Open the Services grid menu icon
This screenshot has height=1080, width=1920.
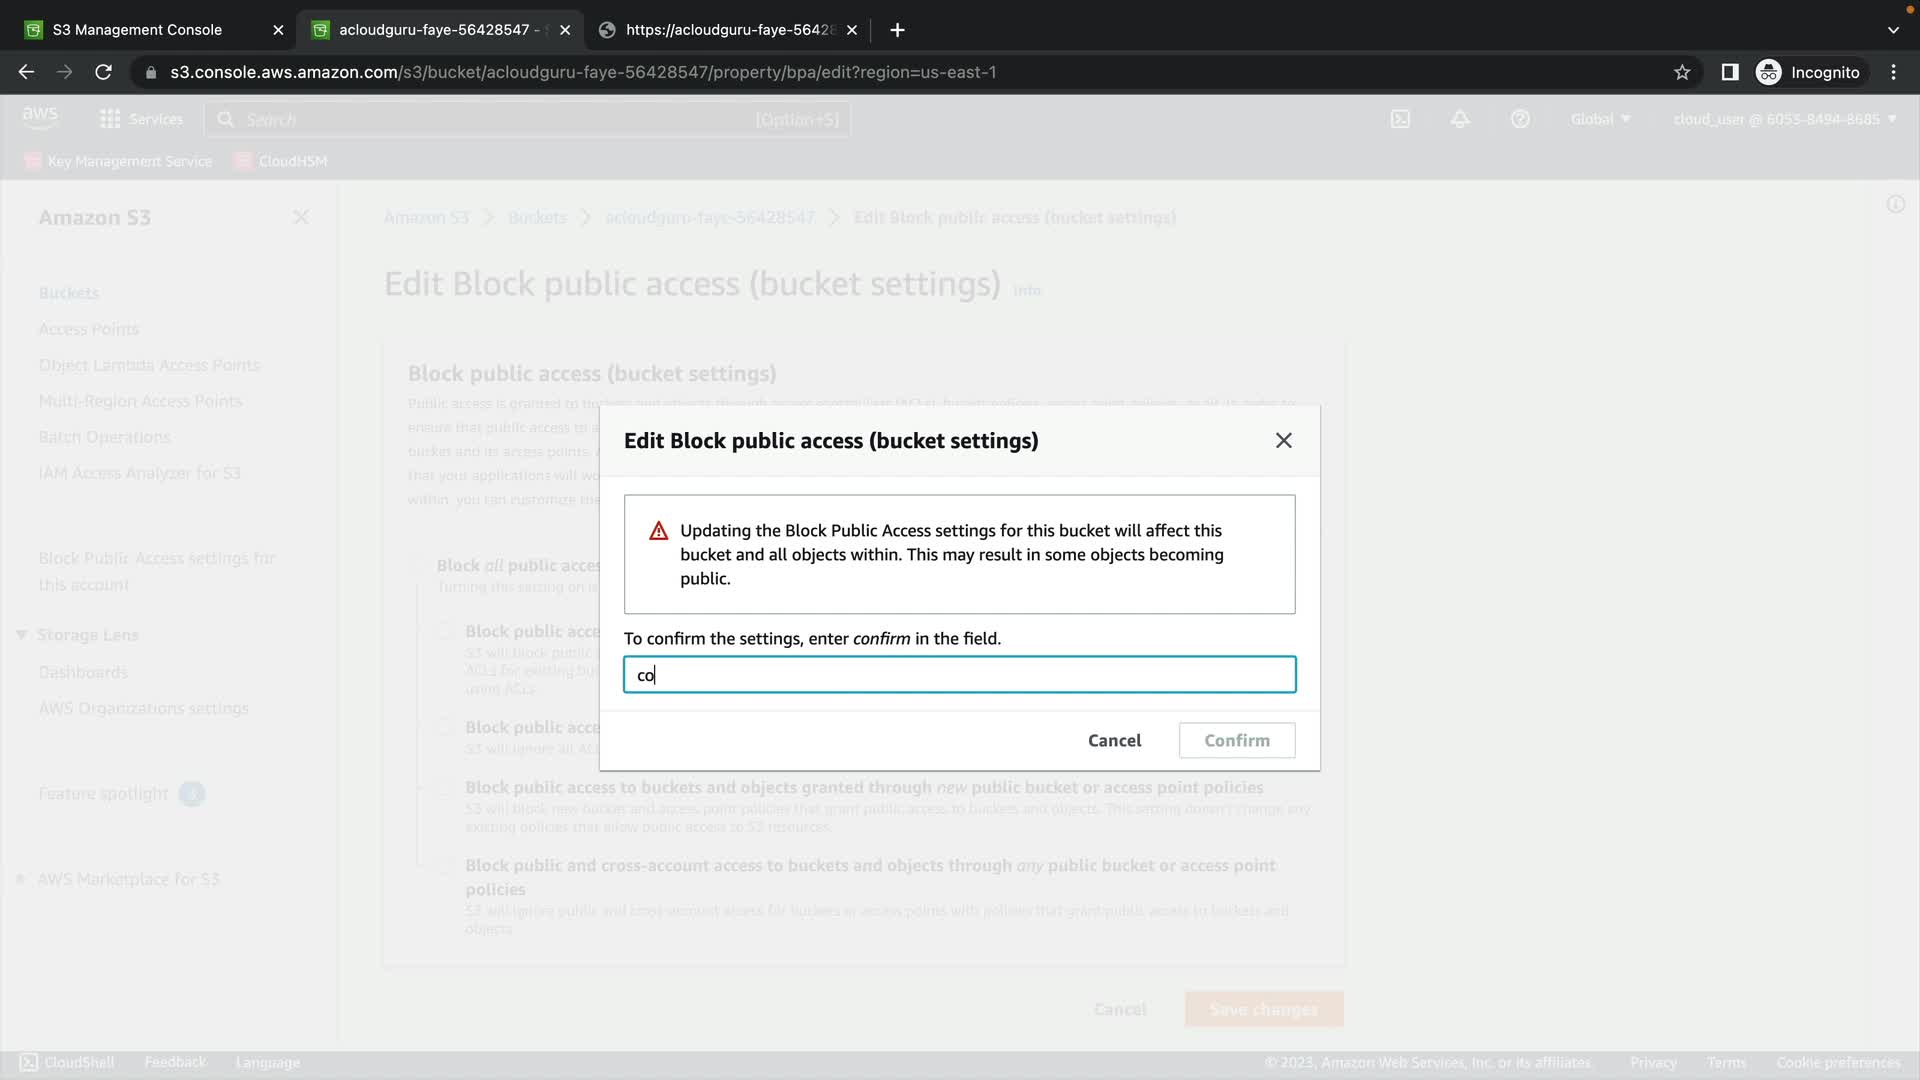[110, 119]
